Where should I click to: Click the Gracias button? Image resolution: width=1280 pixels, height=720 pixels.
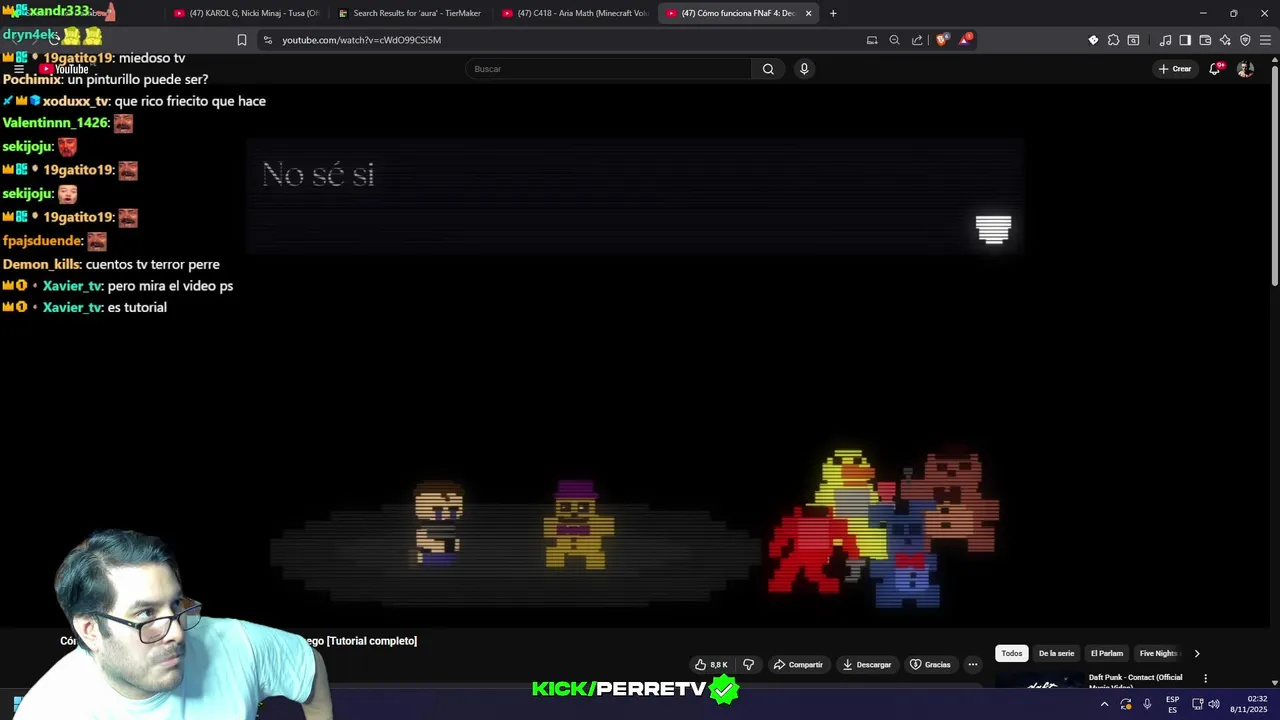[930, 665]
